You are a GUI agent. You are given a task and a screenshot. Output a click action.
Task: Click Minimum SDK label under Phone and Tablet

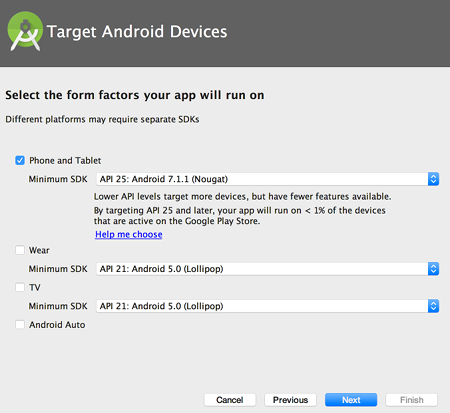coord(58,179)
